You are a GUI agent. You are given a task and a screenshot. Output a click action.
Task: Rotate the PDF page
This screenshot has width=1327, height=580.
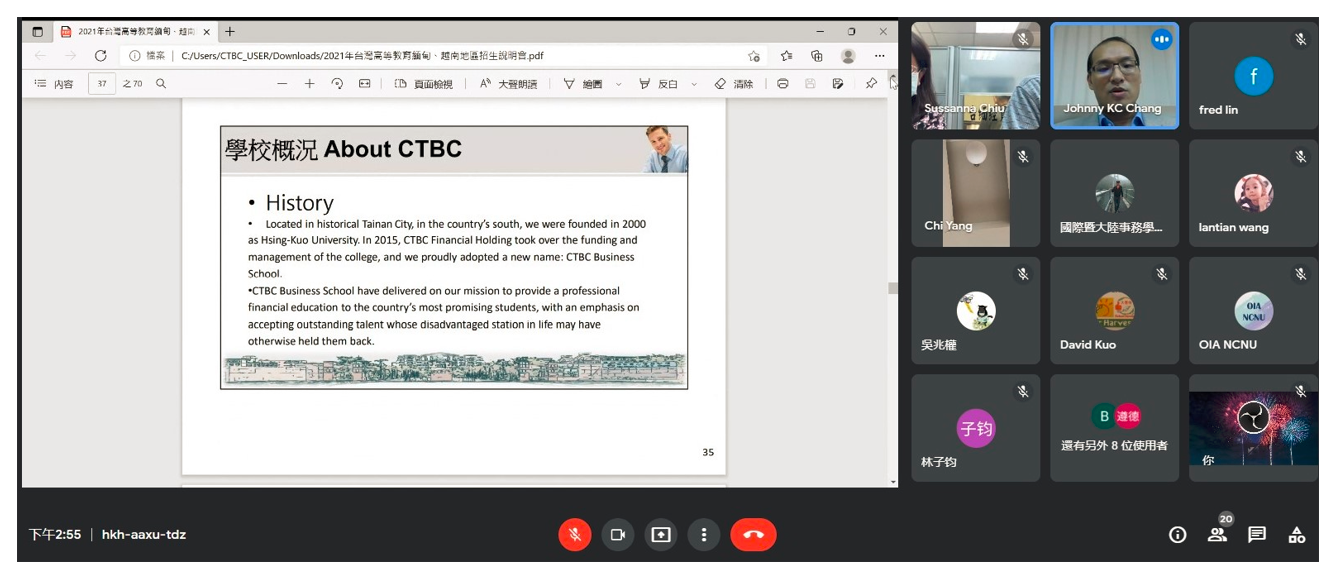tap(337, 84)
